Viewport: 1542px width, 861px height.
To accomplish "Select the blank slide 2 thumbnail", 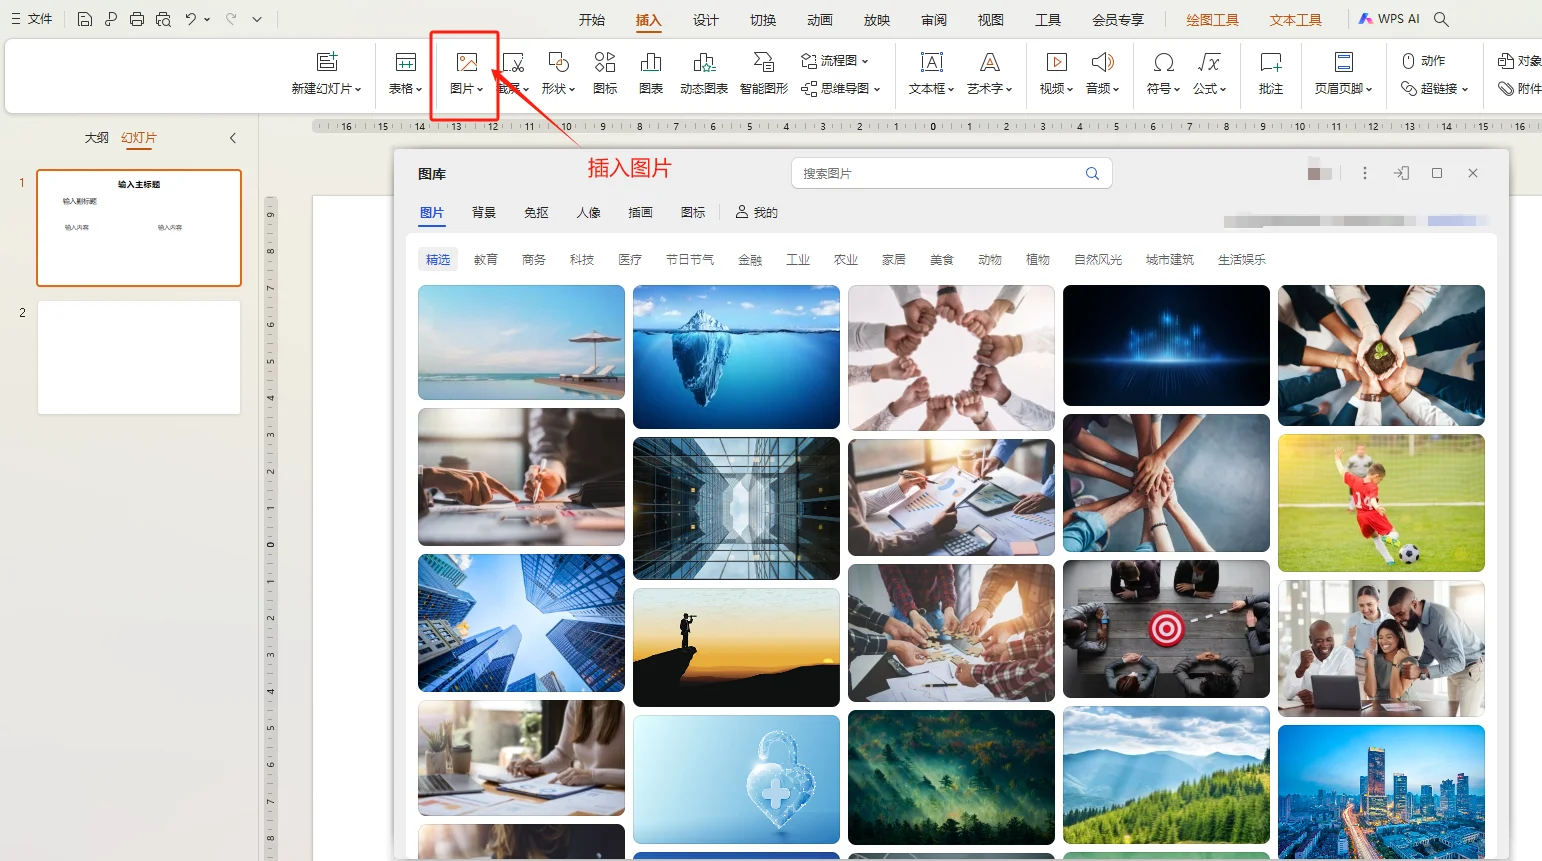I will click(x=139, y=357).
